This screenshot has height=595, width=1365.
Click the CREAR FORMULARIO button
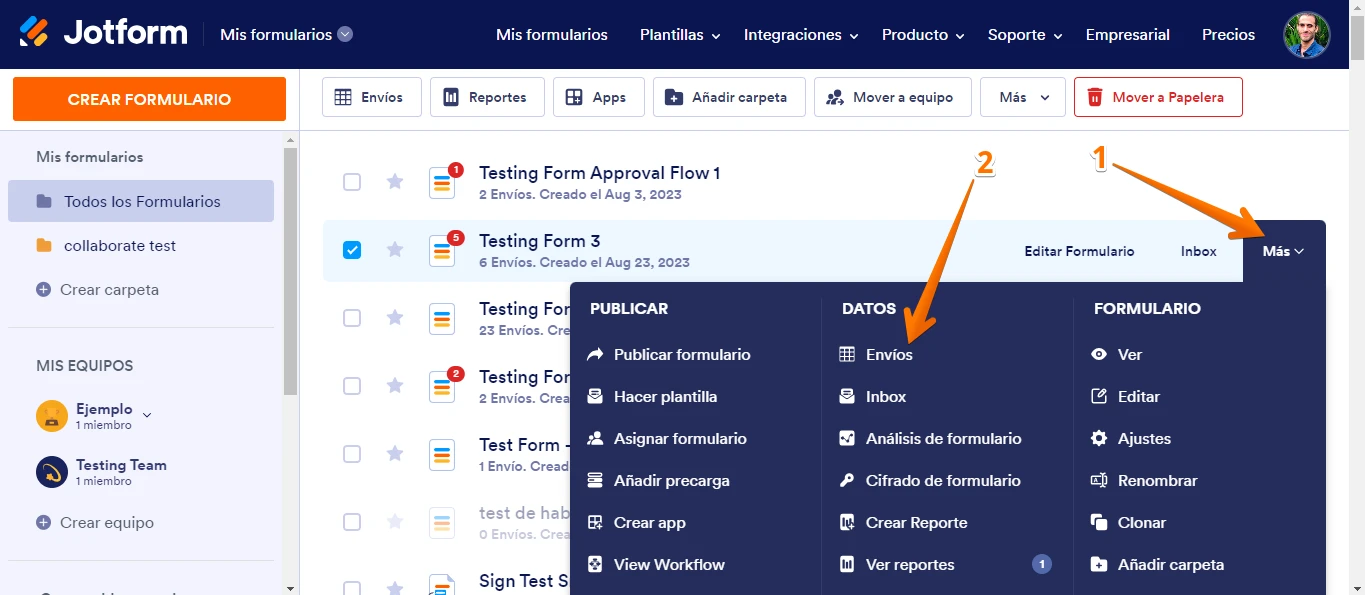click(x=148, y=99)
